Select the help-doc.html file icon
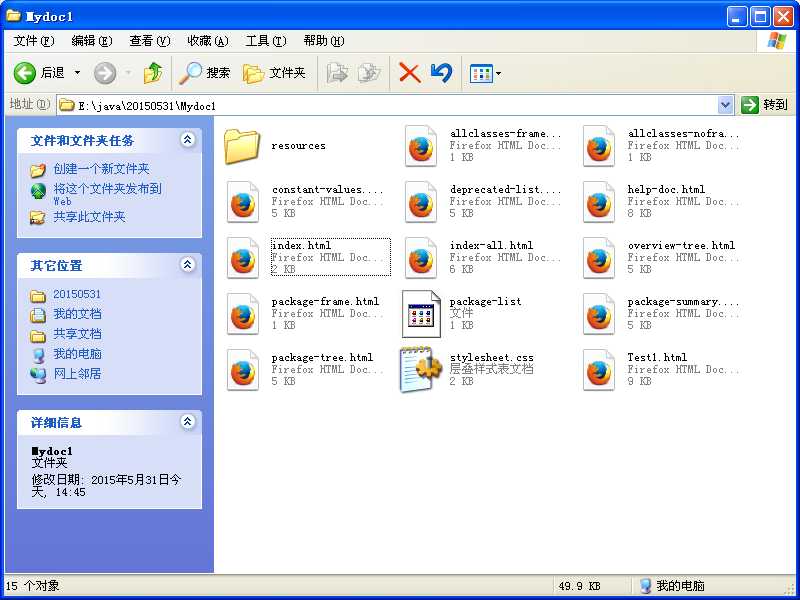Viewport: 800px width, 600px height. [598, 203]
